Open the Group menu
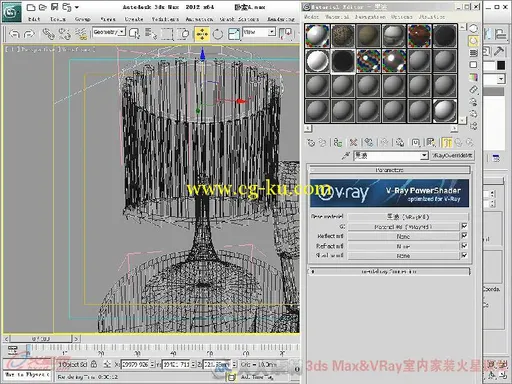The width and height of the screenshot is (512, 384). coord(82,19)
